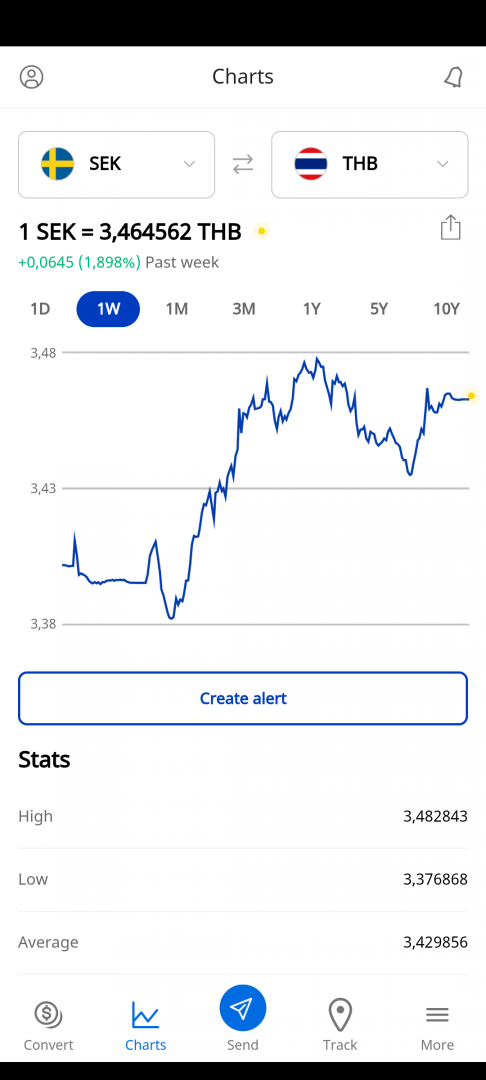Click the Create alert button

pos(243,698)
